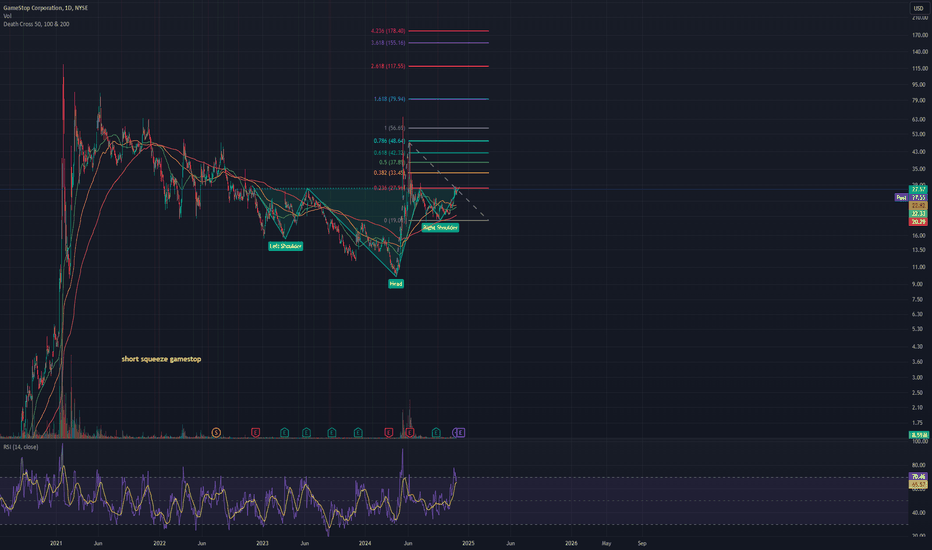Click the 1.618 (79.94) Fibonacci level label
This screenshot has height=550, width=932.
(389, 99)
